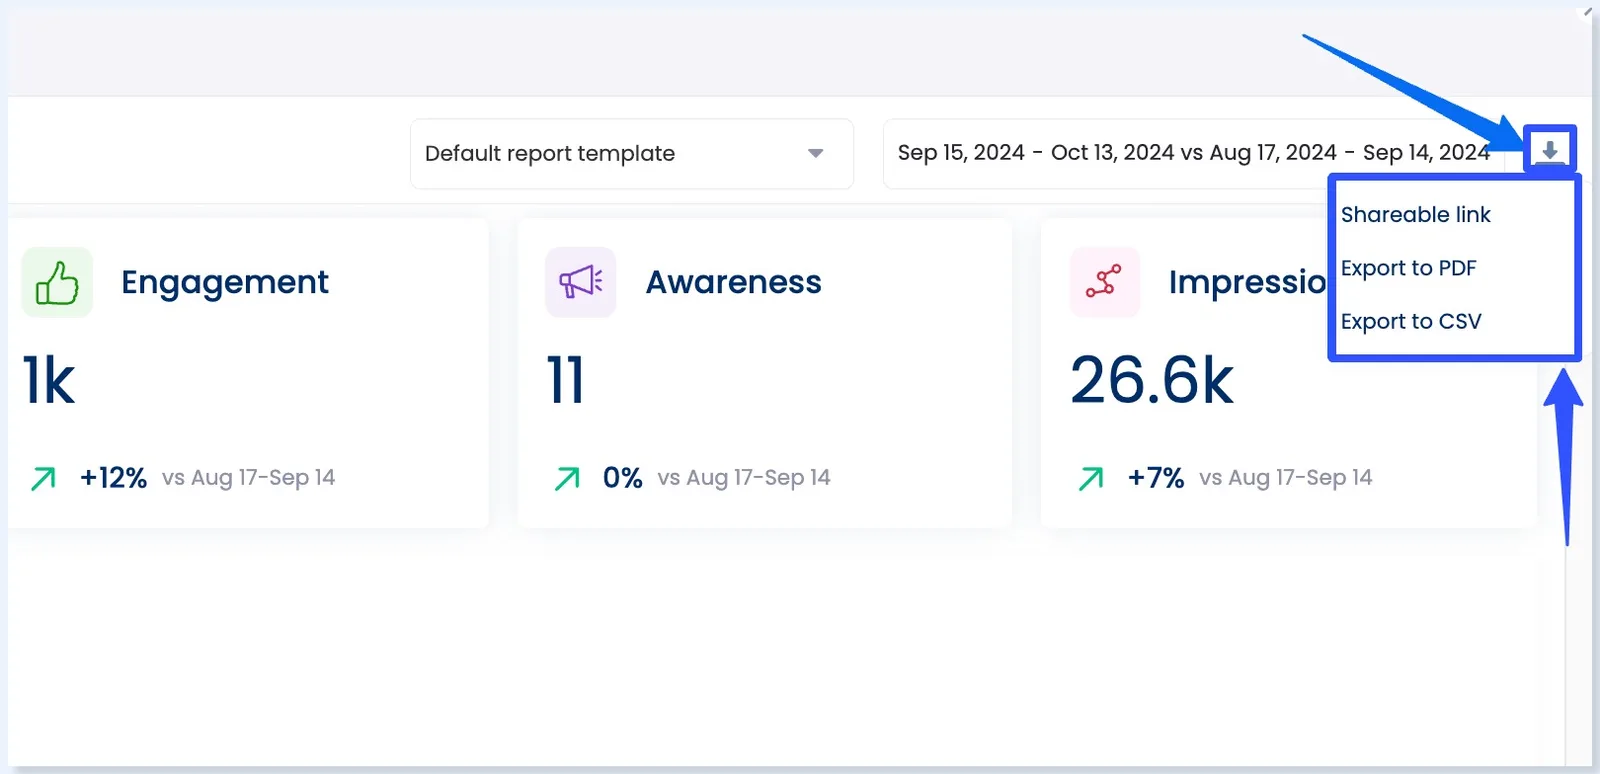Click the Awareness card title
This screenshot has height=774, width=1600.
[x=733, y=283]
